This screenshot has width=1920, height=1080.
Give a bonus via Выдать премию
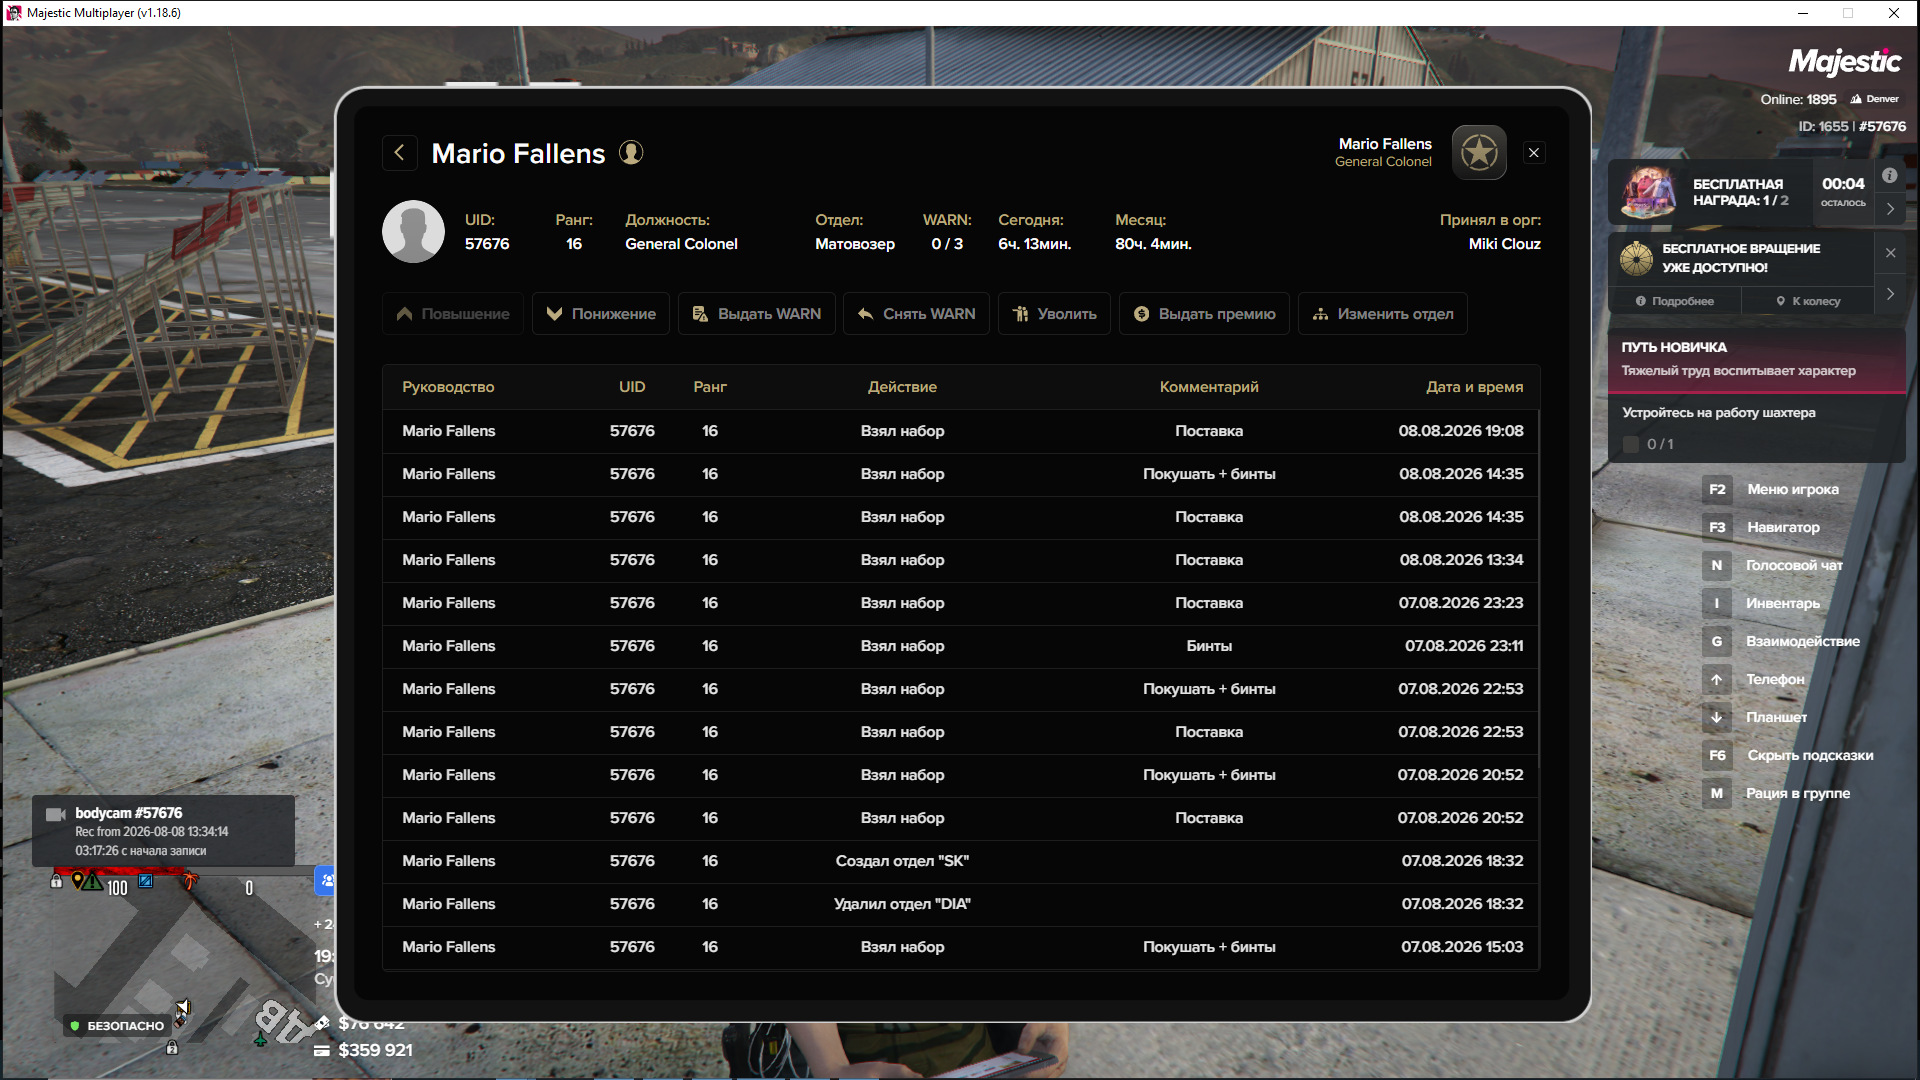(1204, 314)
